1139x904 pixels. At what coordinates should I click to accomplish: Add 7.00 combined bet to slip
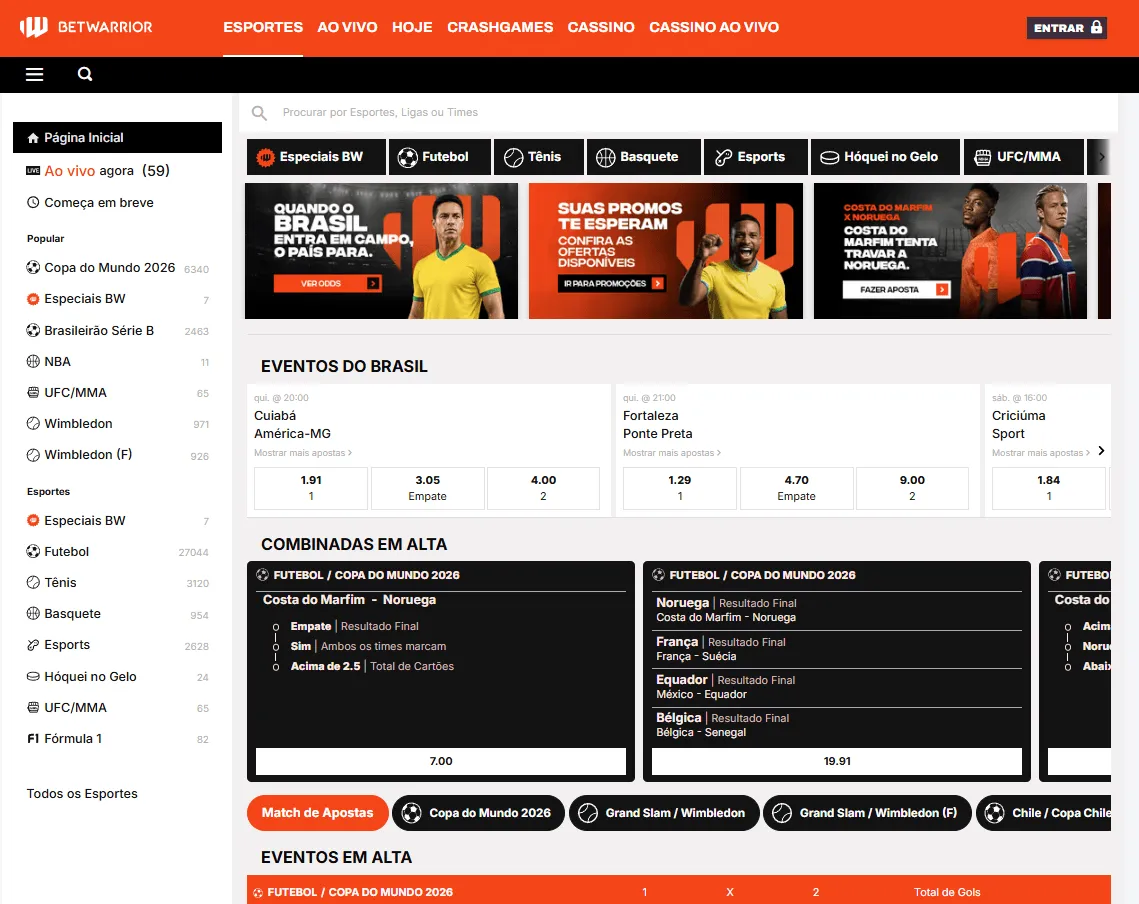tap(441, 761)
